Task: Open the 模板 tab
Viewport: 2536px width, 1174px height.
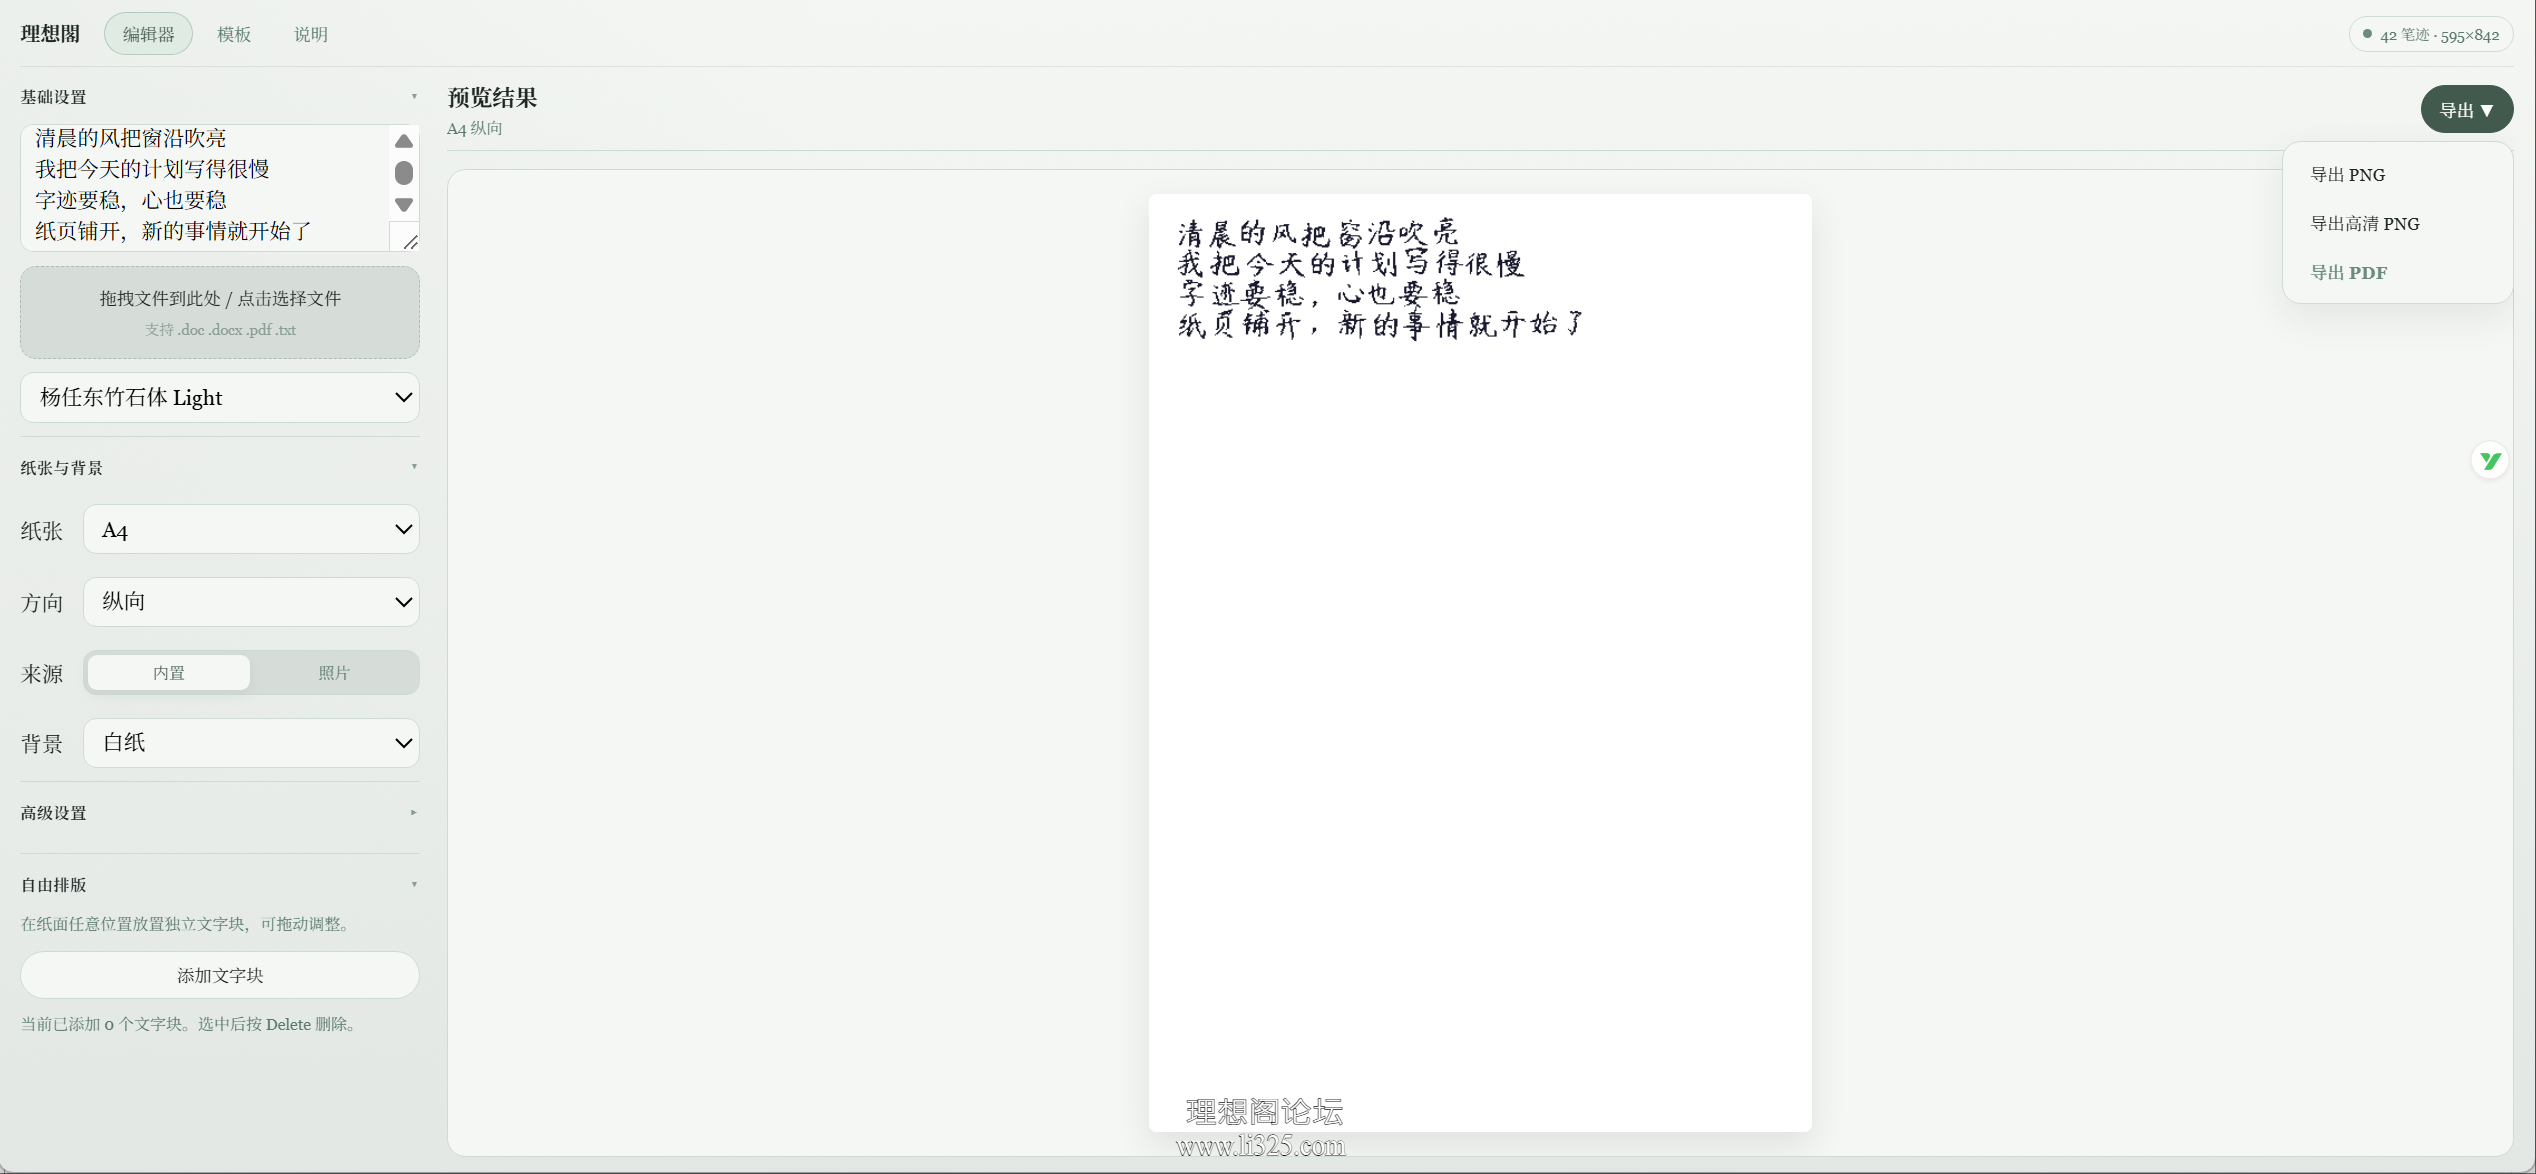Action: tap(234, 34)
